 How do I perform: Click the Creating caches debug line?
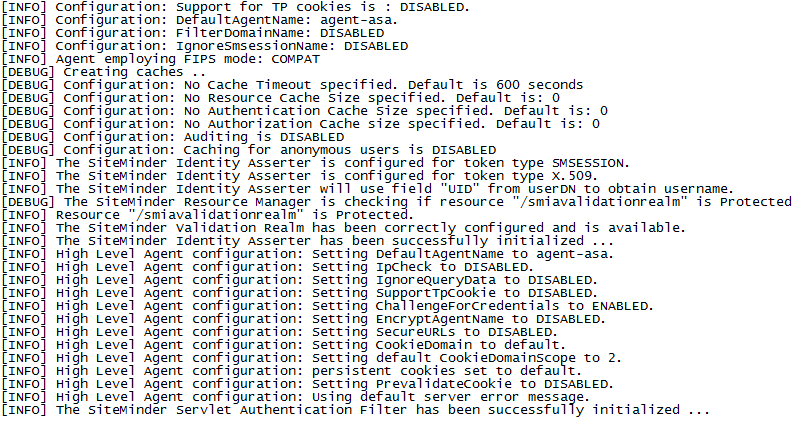pos(104,72)
